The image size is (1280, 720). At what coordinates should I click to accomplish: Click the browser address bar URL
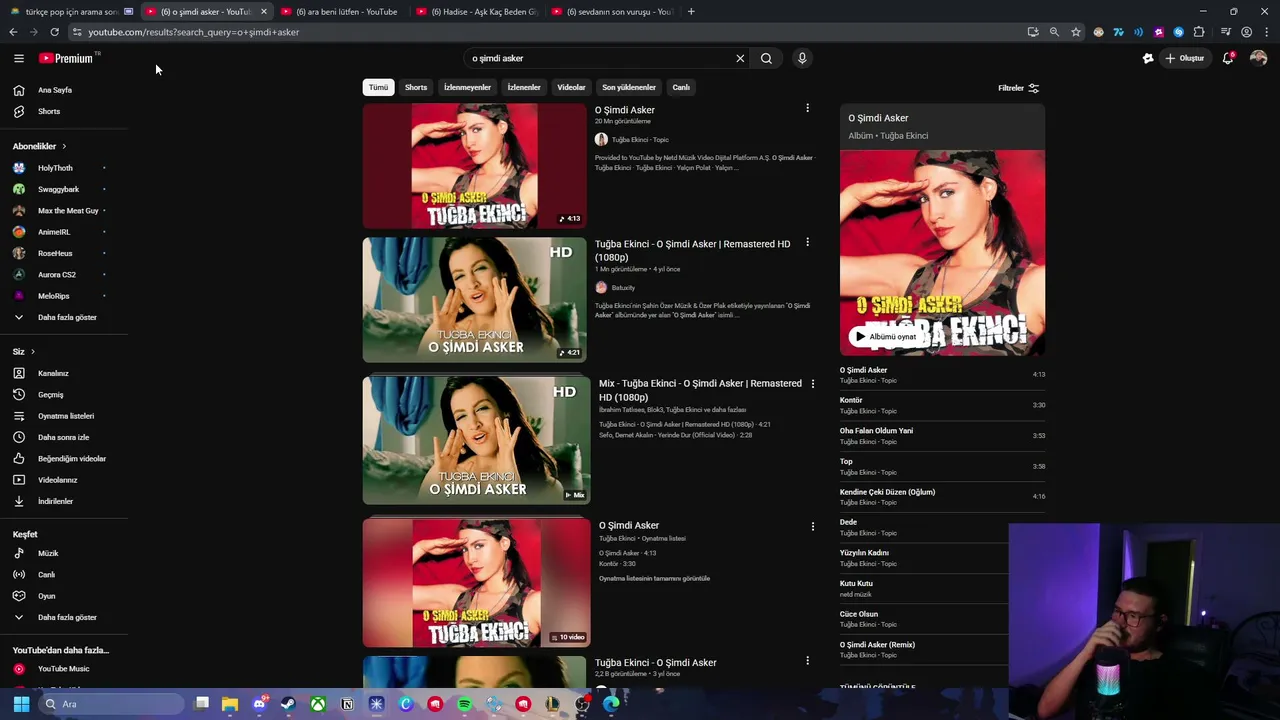click(193, 32)
